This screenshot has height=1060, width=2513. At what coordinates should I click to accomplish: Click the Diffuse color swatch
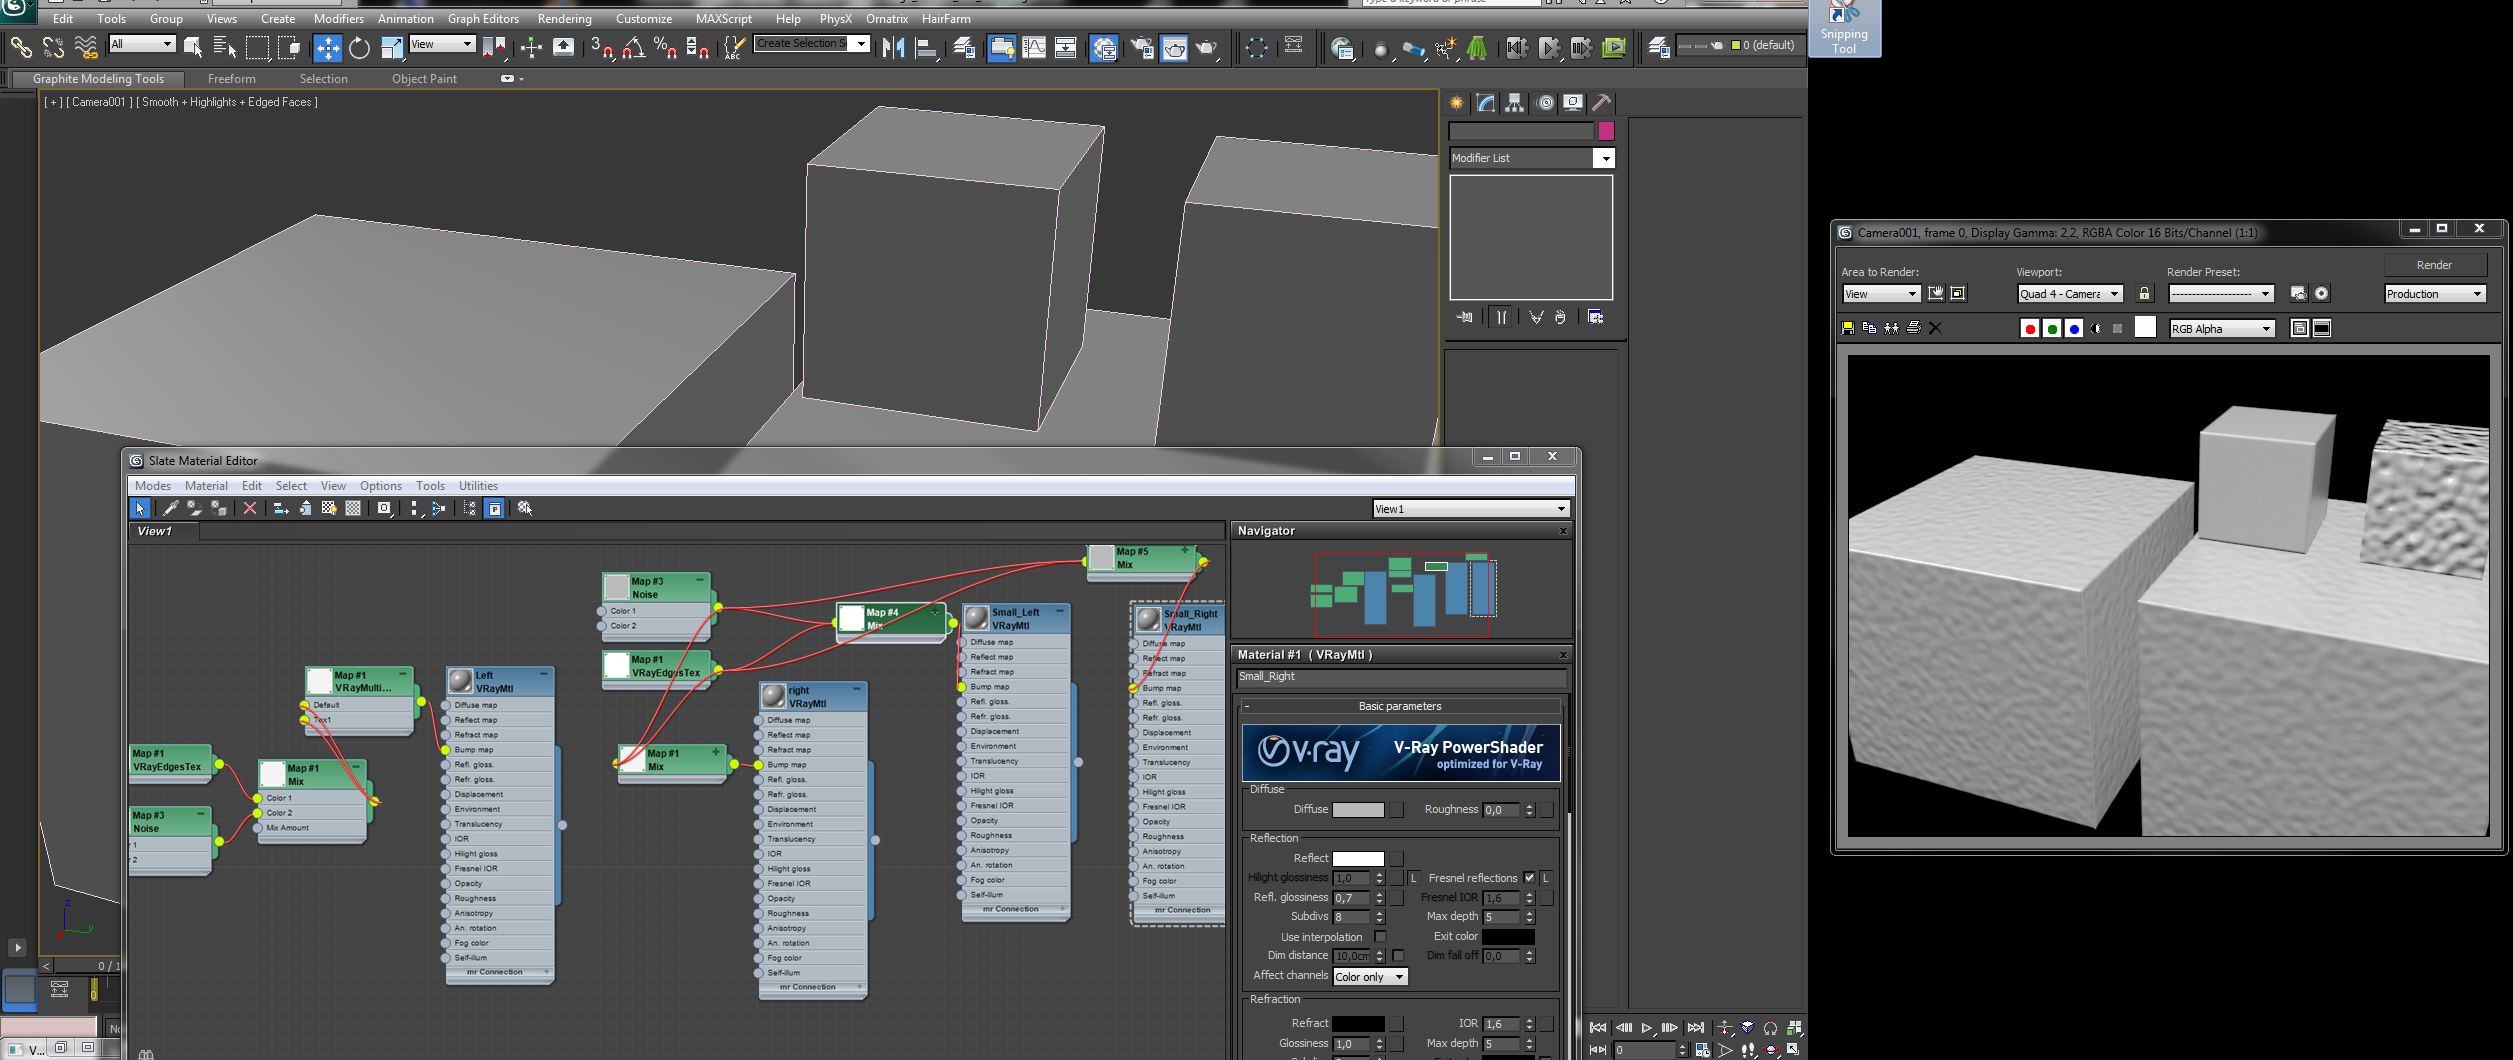coord(1358,810)
